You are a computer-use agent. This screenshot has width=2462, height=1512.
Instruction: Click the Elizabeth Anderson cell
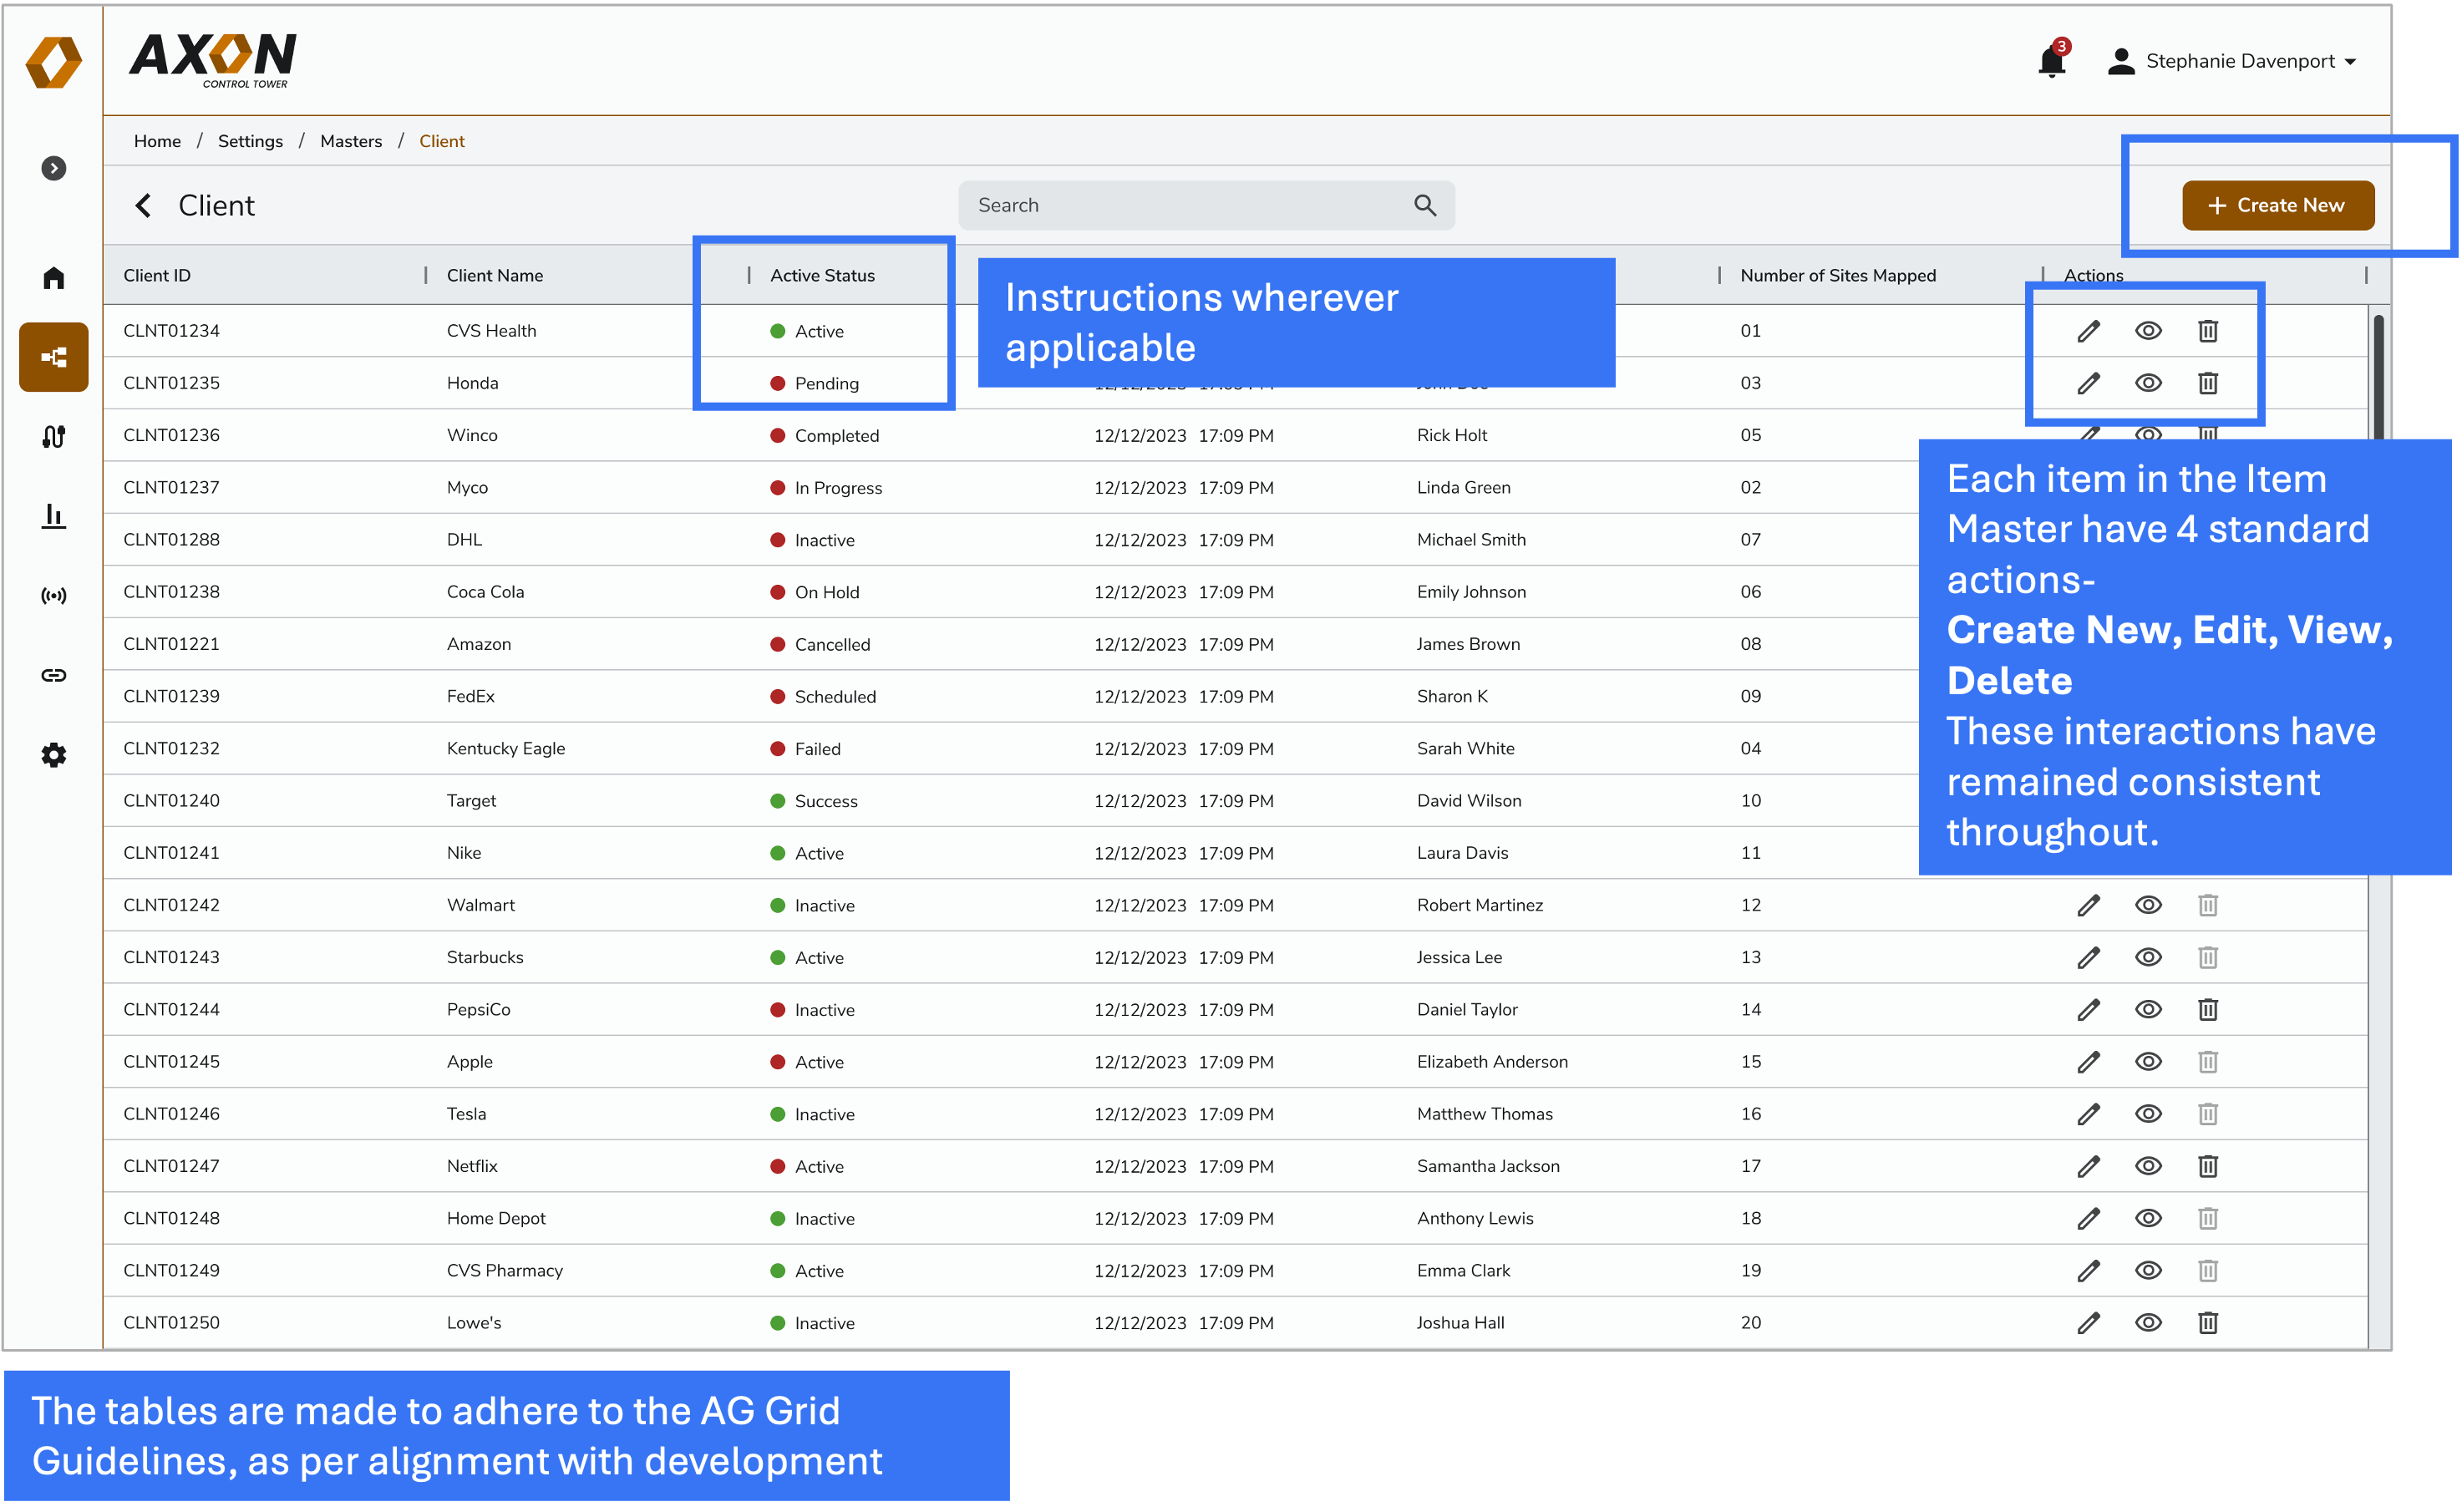click(1492, 1062)
